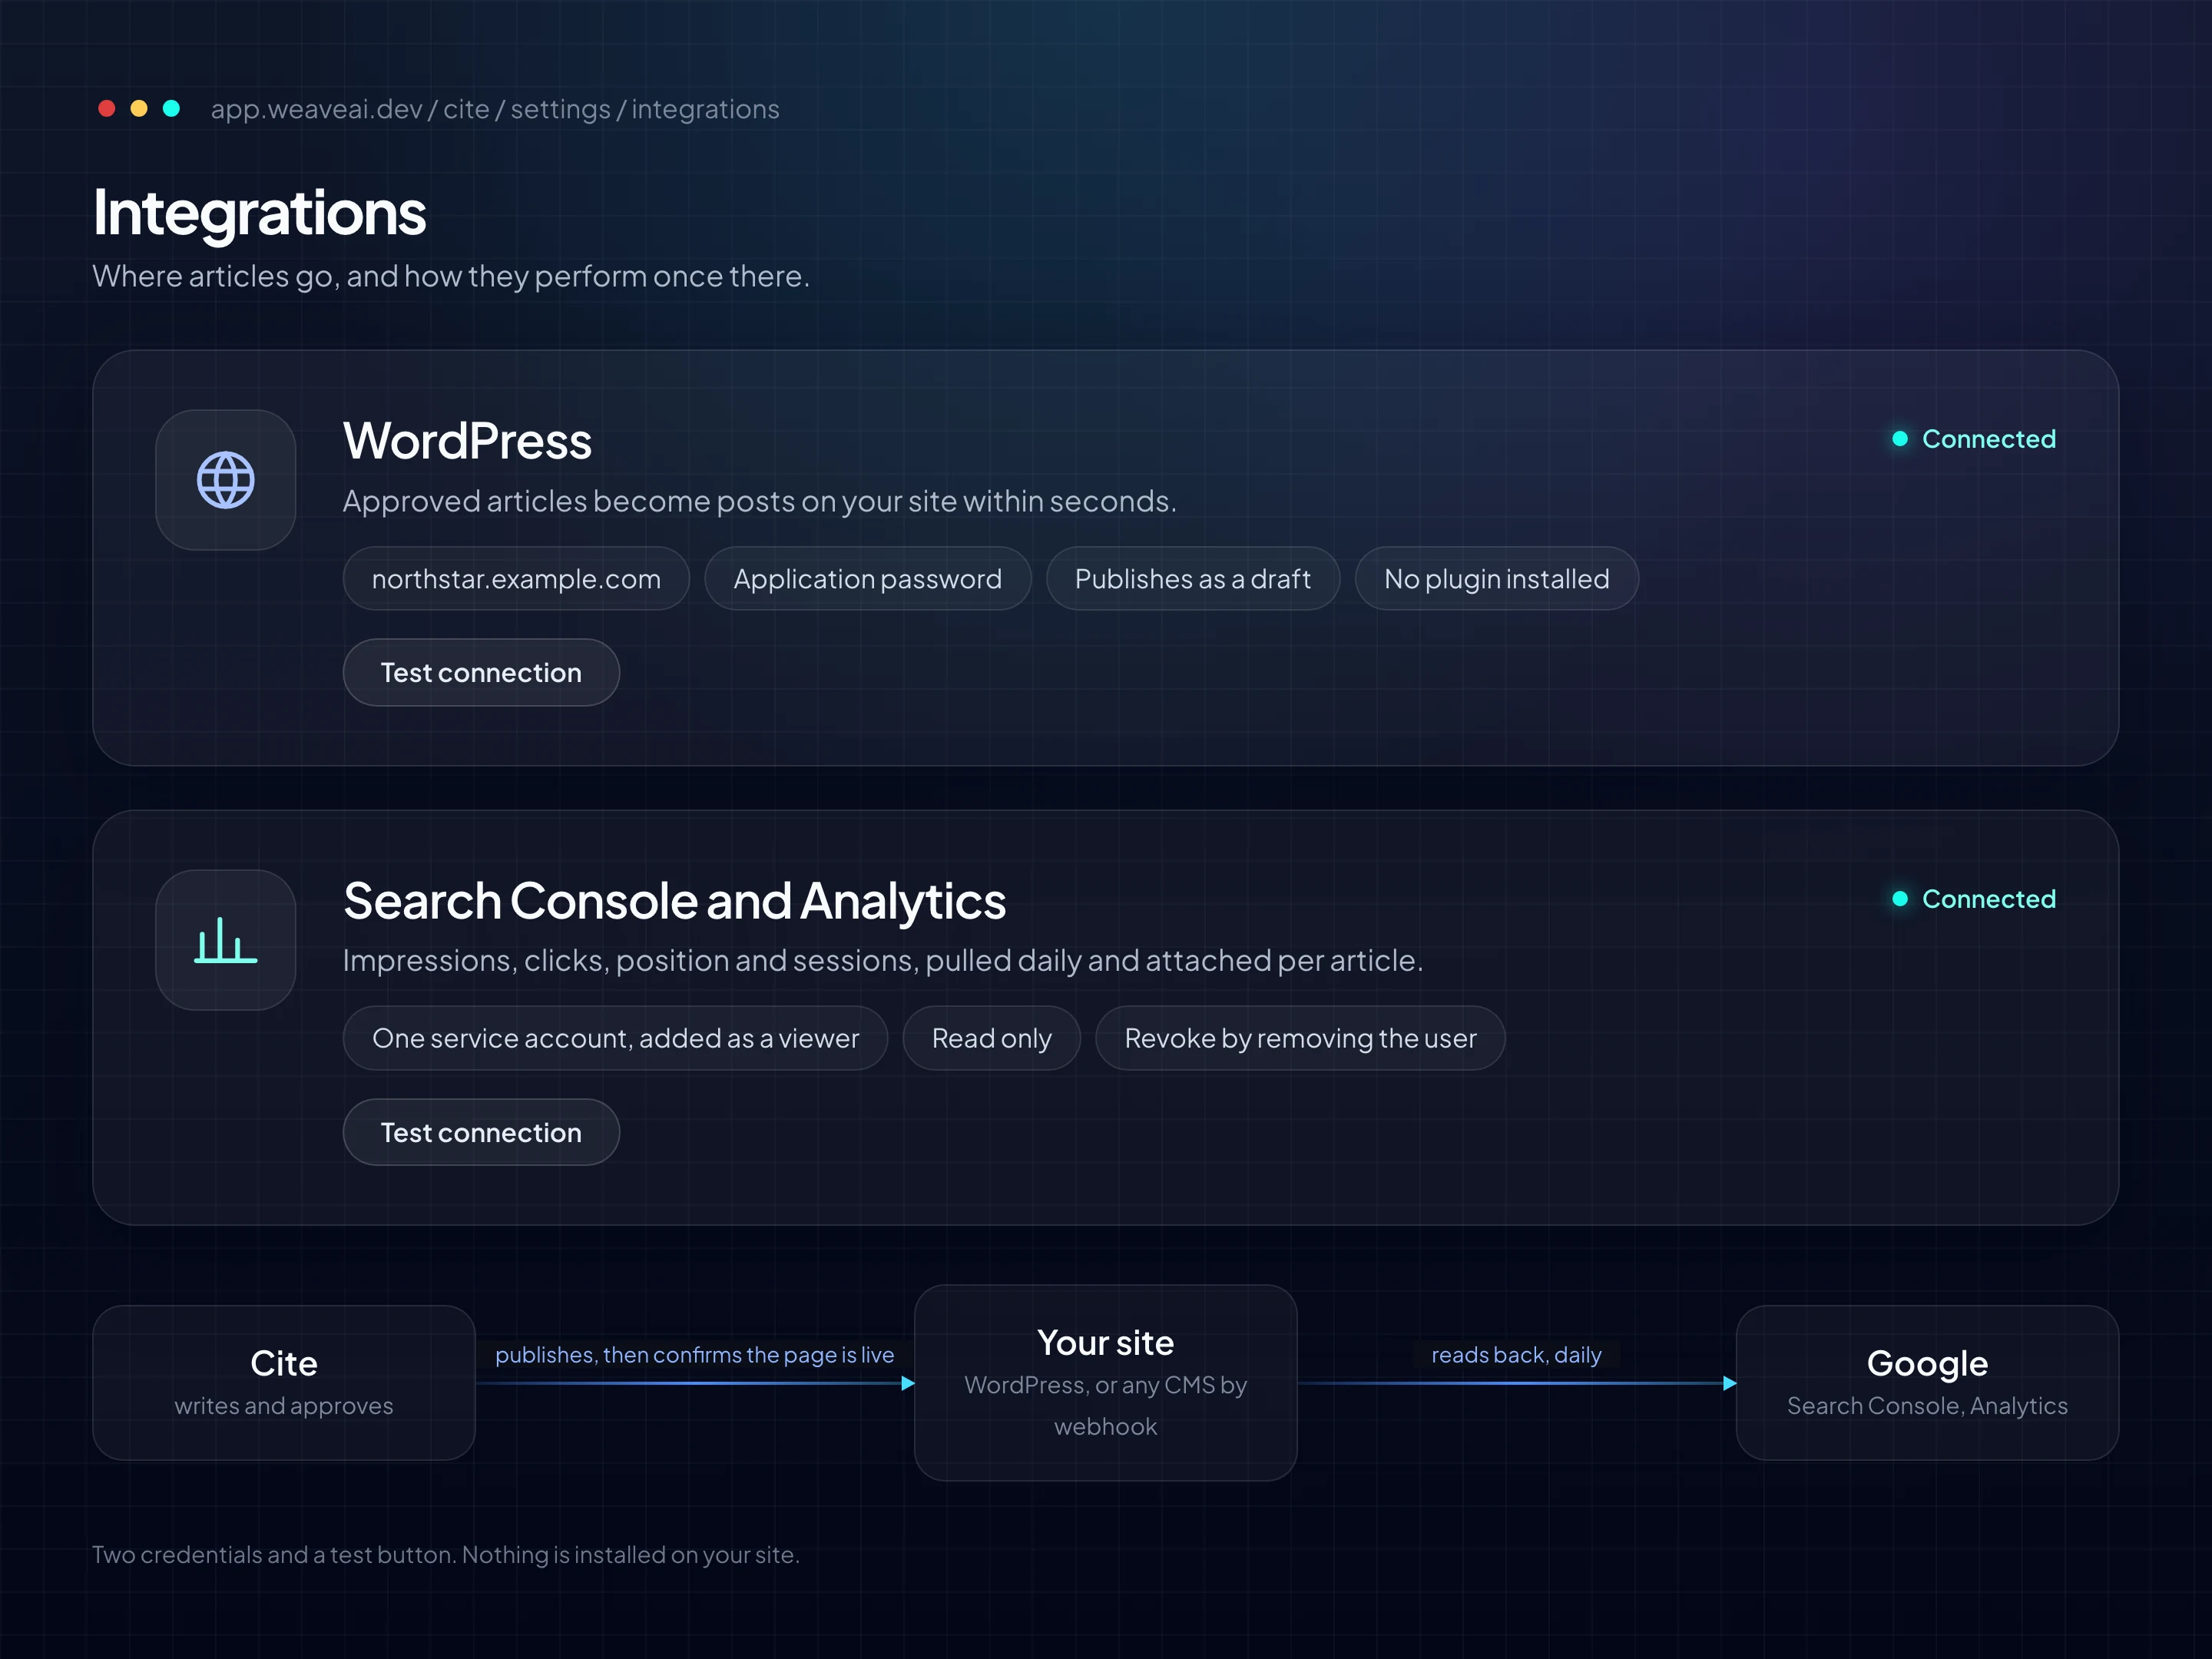2212x1659 pixels.
Task: Click 'publishes, then confirms the page is live' label
Action: click(x=694, y=1355)
